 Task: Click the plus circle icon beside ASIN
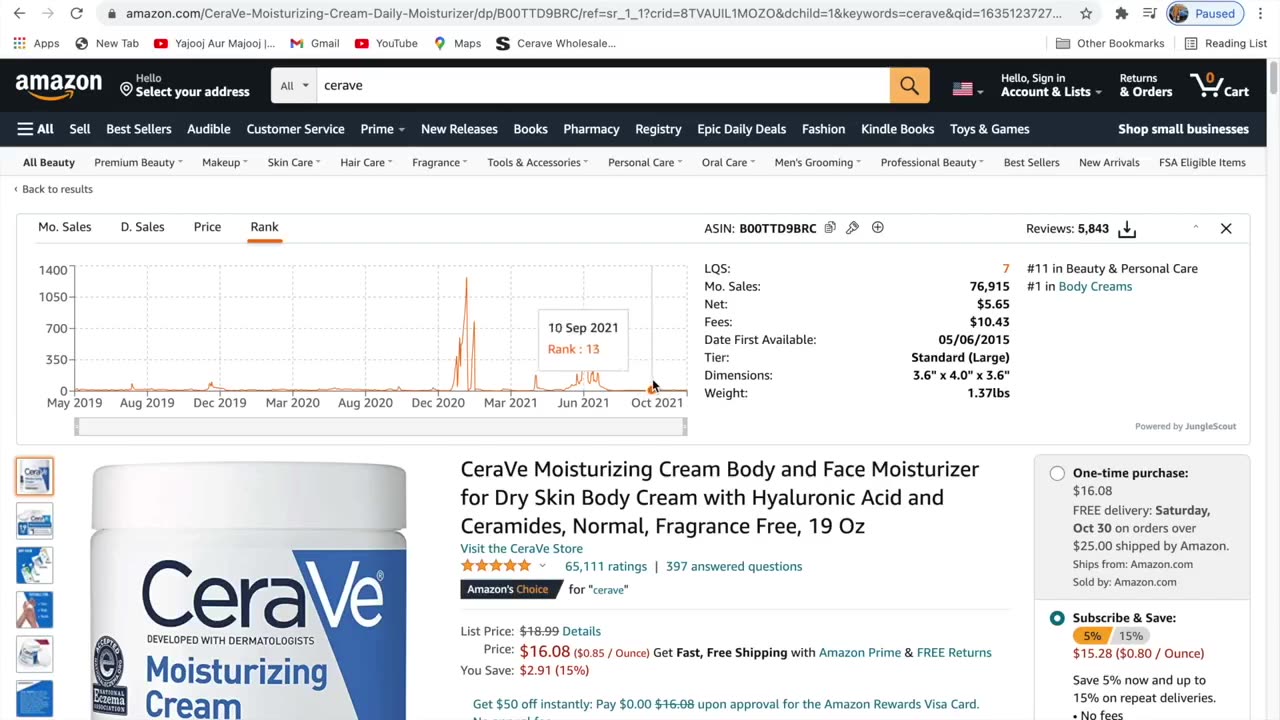pos(878,228)
